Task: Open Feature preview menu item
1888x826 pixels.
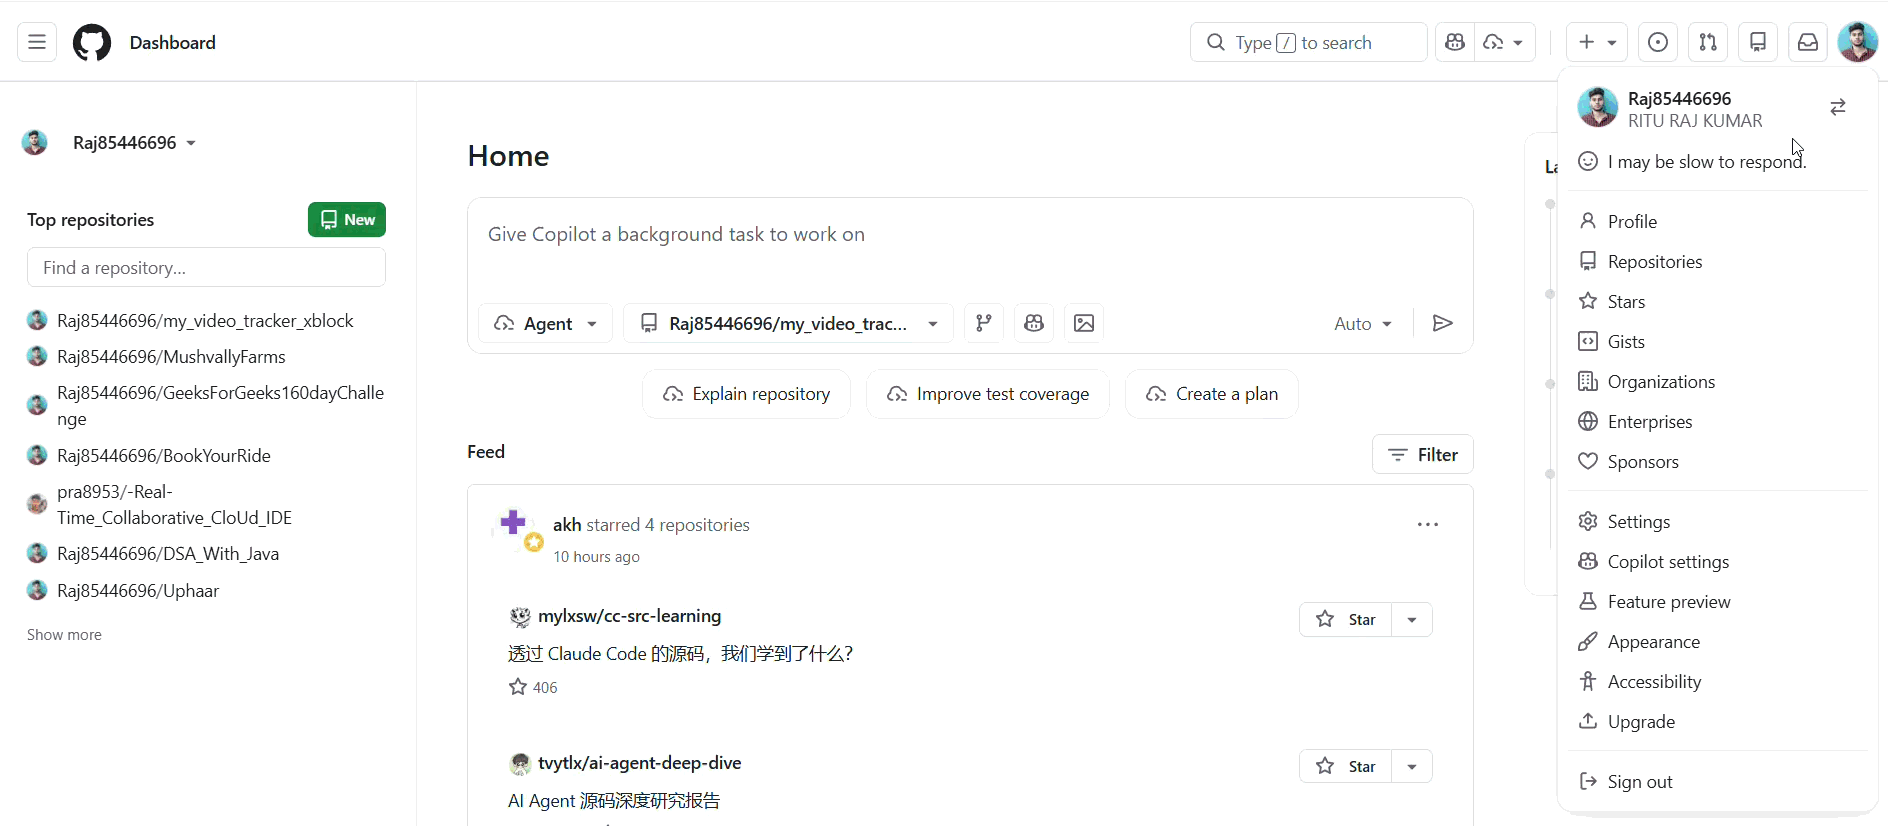Action: 1717,601
